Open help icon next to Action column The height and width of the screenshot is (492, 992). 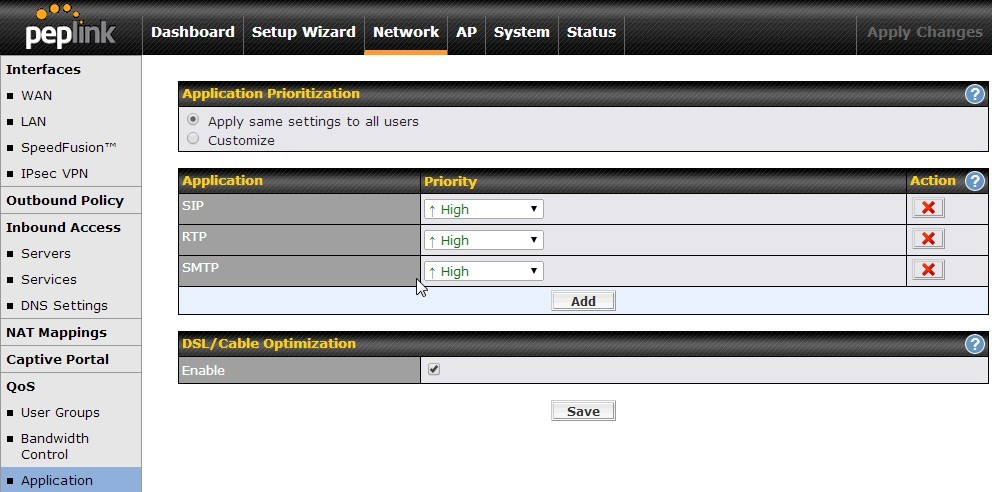coord(975,181)
